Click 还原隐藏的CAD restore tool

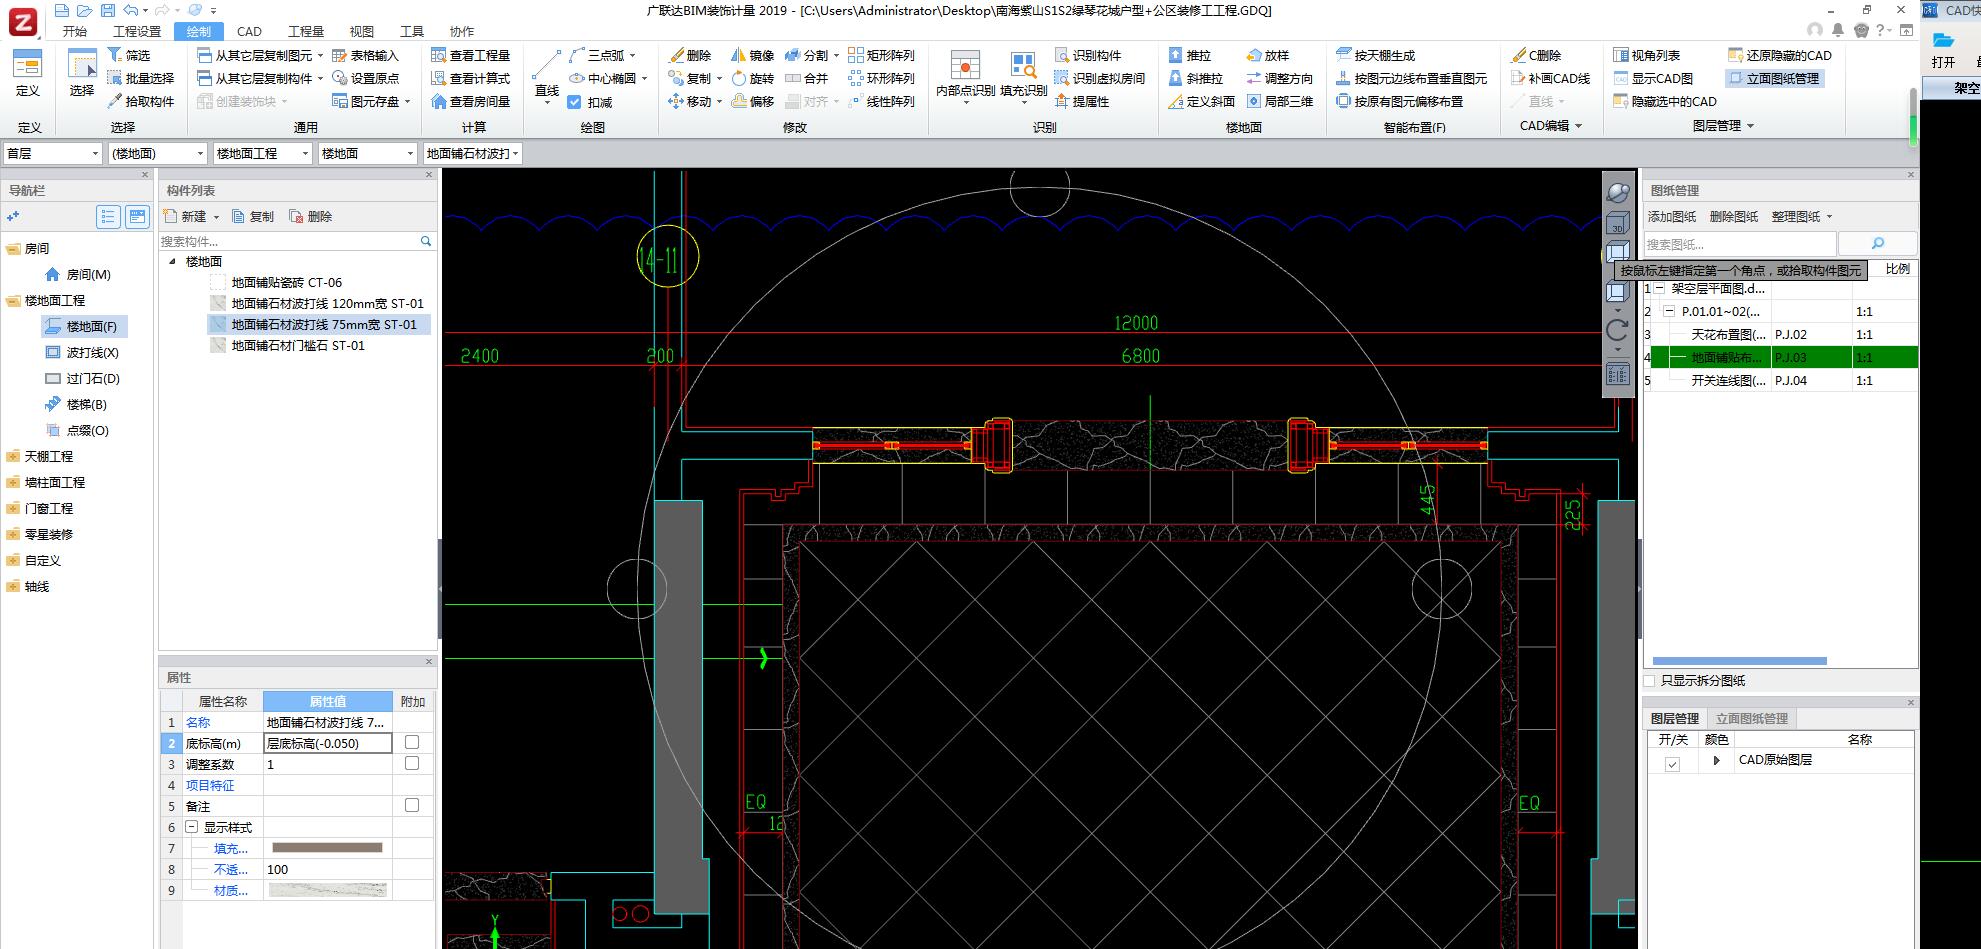coord(1780,55)
